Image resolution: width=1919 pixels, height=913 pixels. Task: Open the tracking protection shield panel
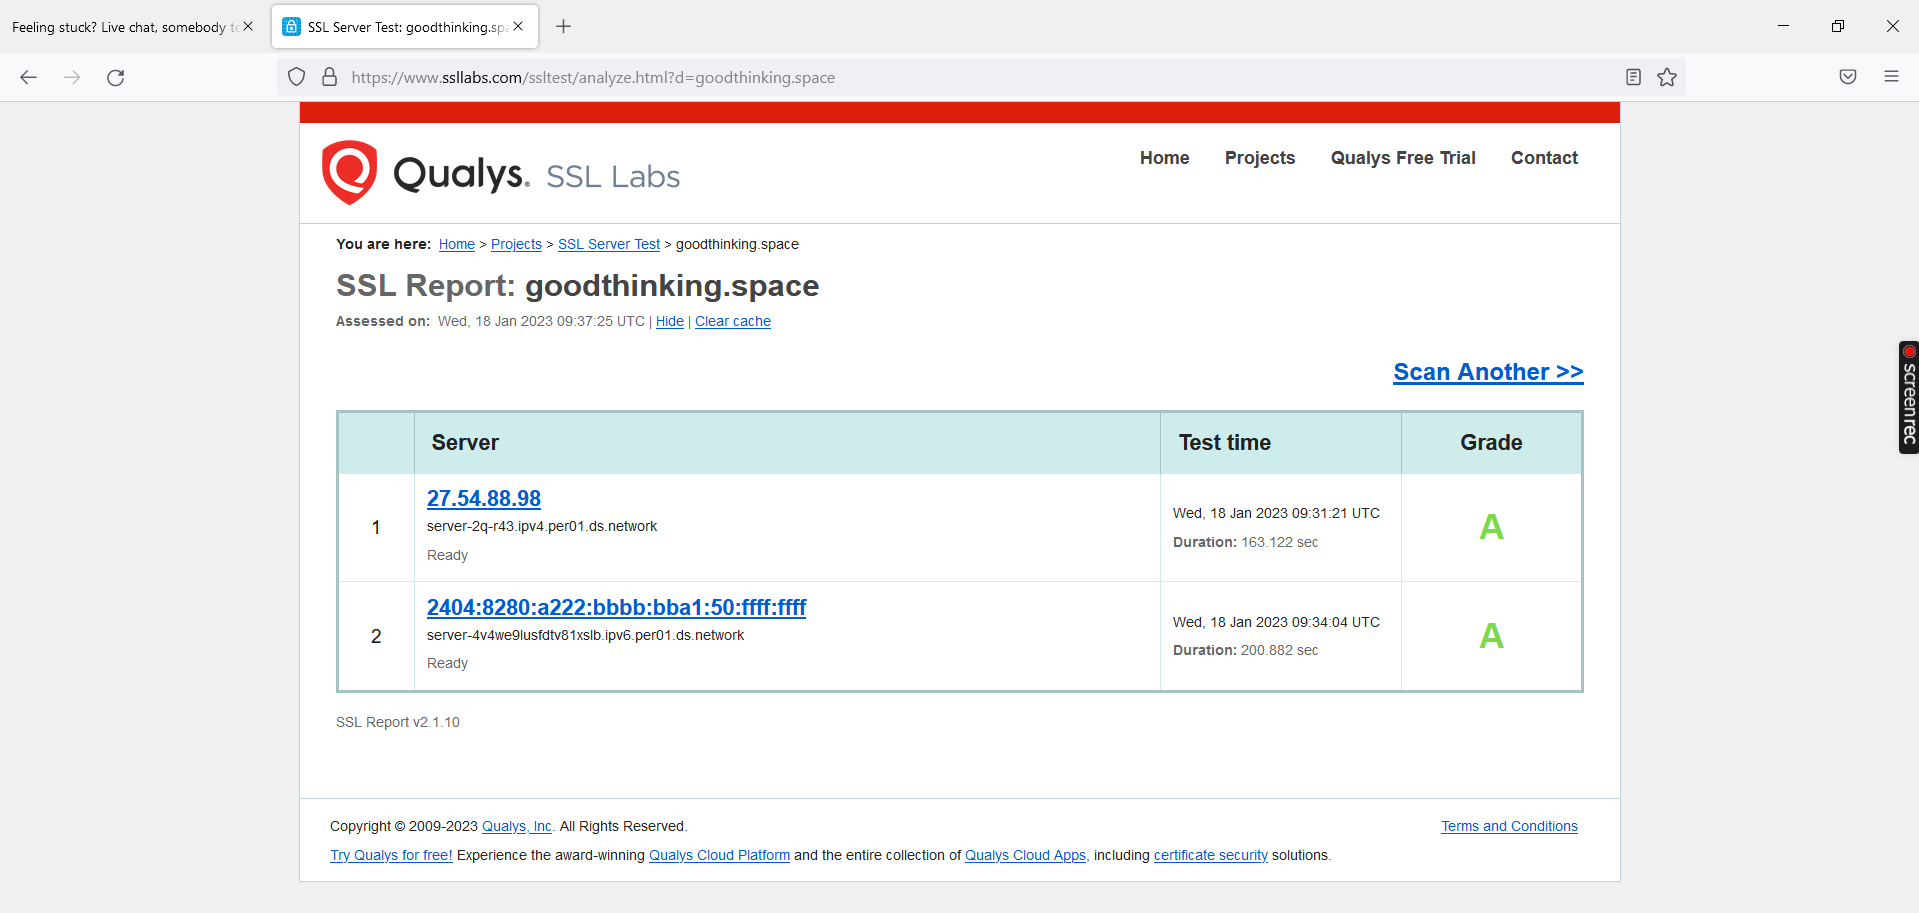tap(296, 76)
